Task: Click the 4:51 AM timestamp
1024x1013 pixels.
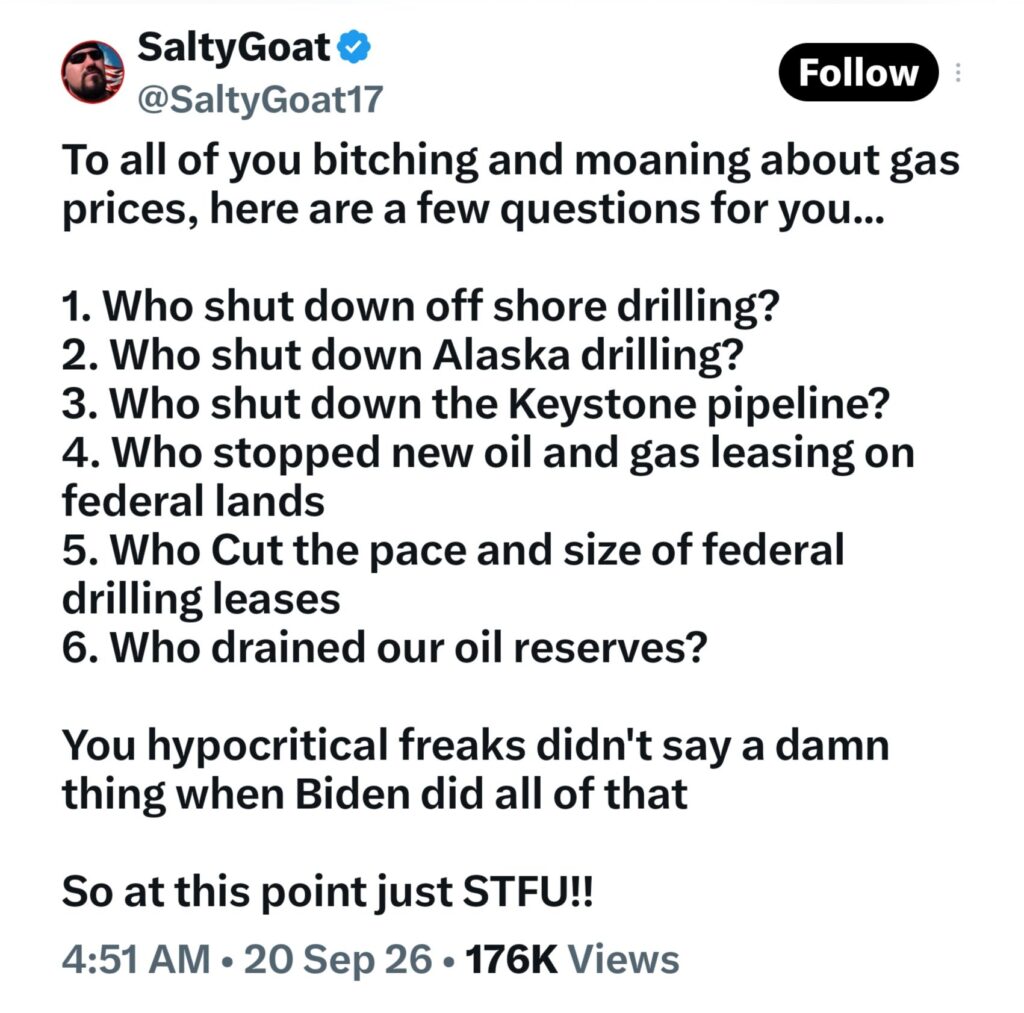Action: 136,959
